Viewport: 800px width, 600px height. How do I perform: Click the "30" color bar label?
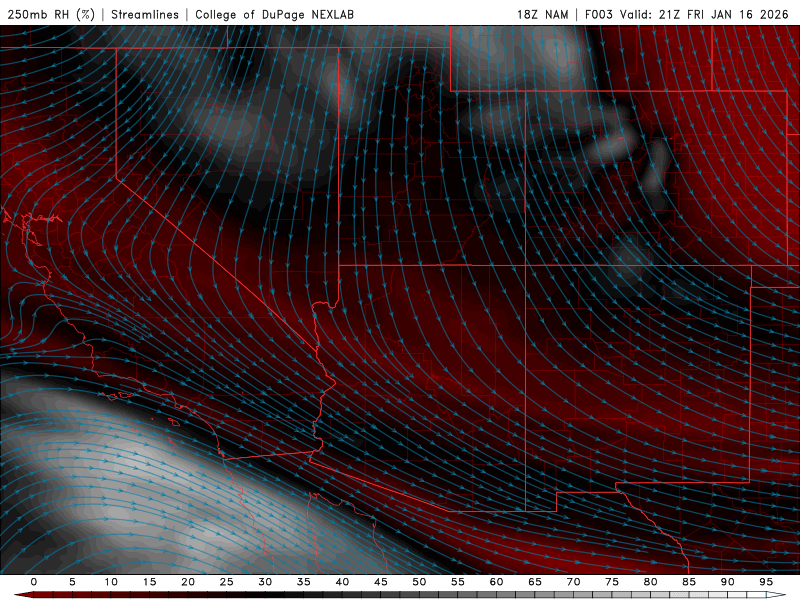coord(265,582)
